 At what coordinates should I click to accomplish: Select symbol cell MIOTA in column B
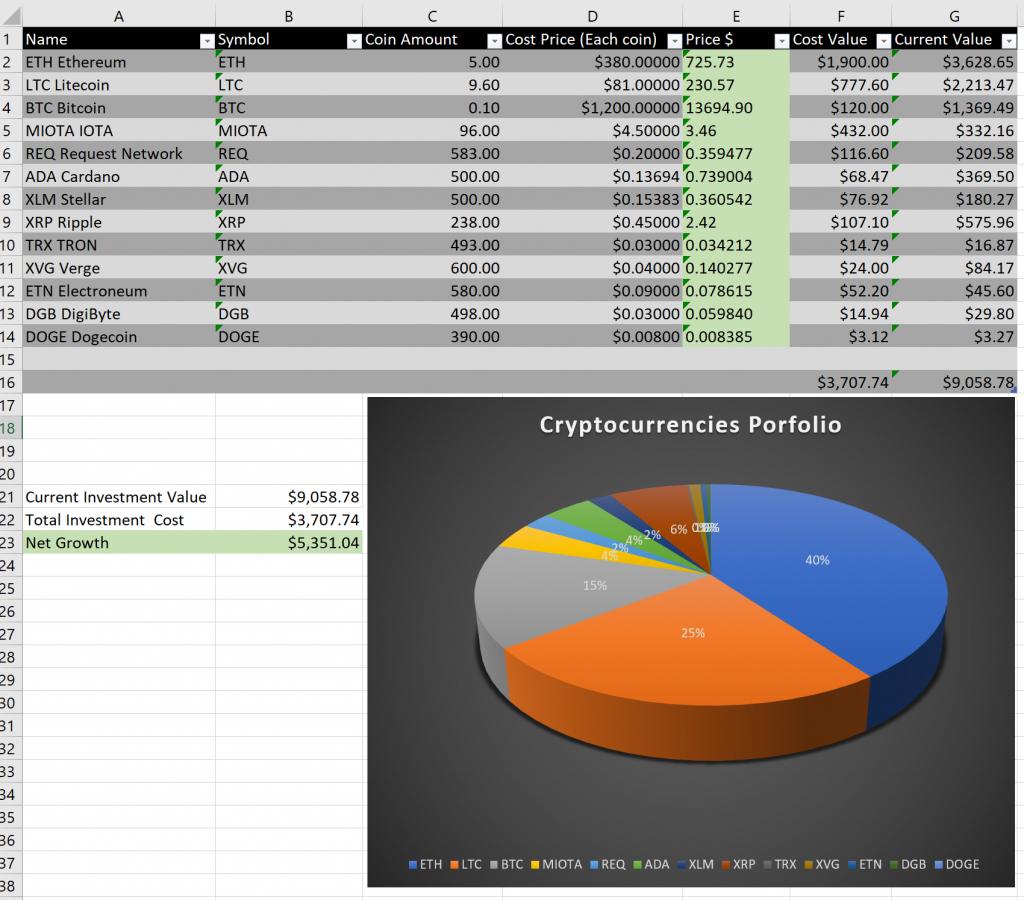click(x=289, y=131)
